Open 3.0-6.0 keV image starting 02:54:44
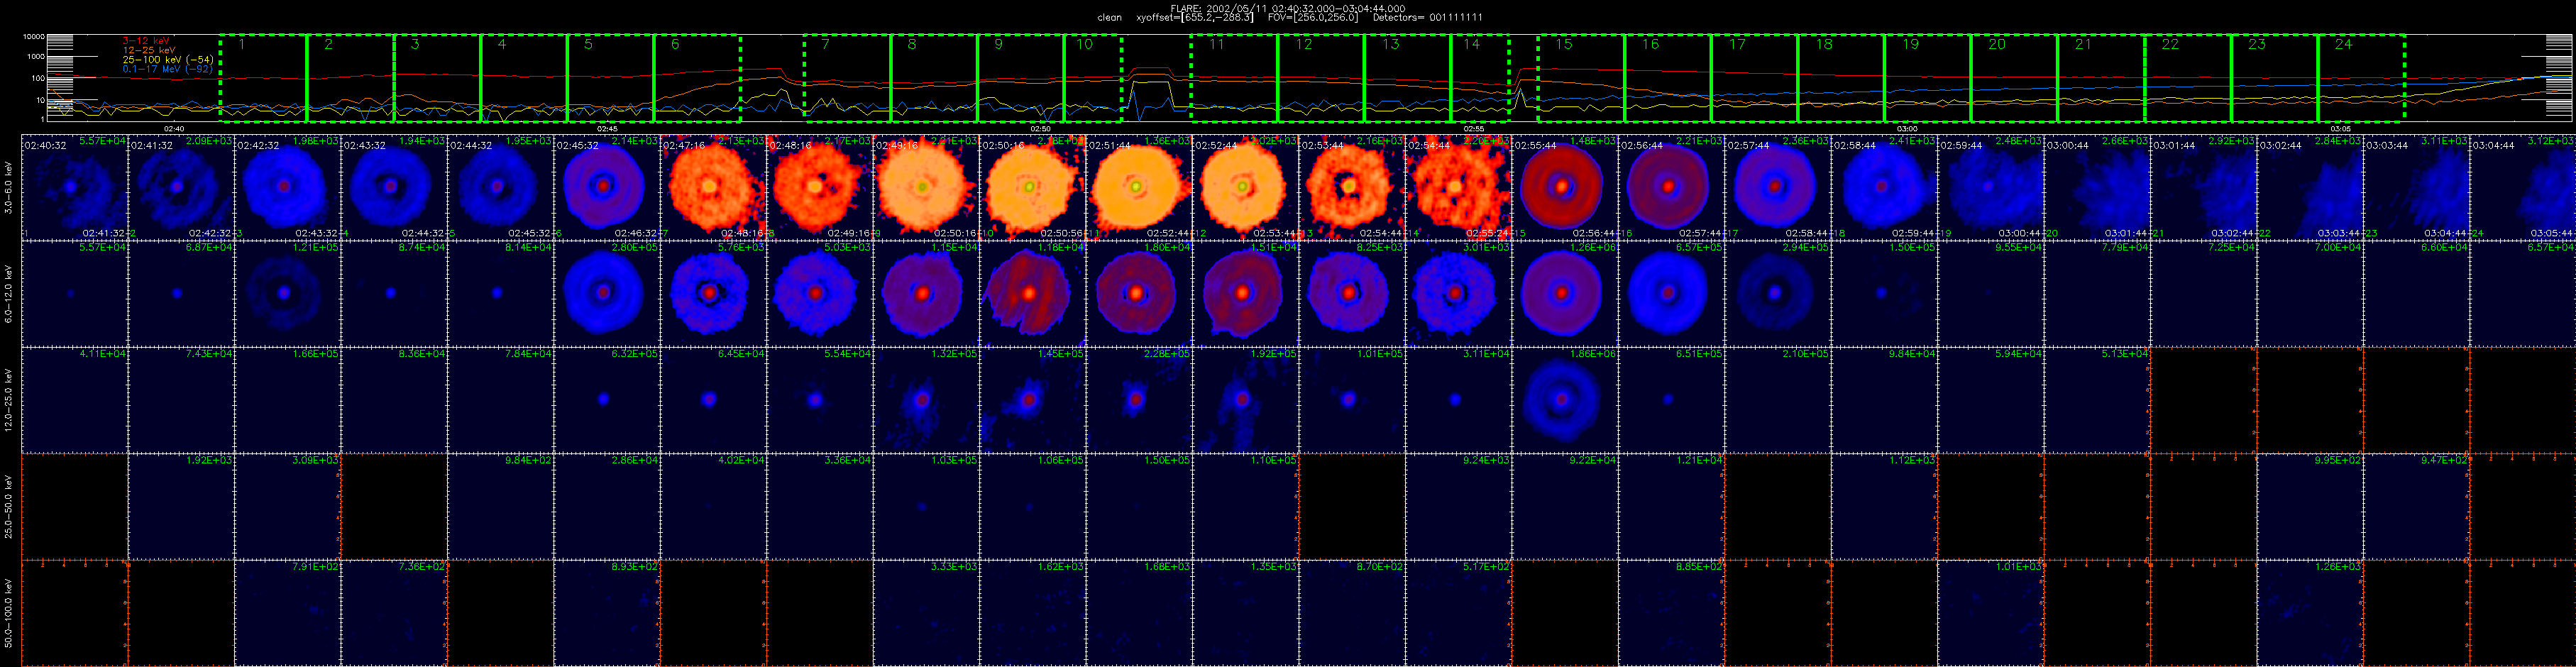2576x667 pixels. pos(1459,187)
